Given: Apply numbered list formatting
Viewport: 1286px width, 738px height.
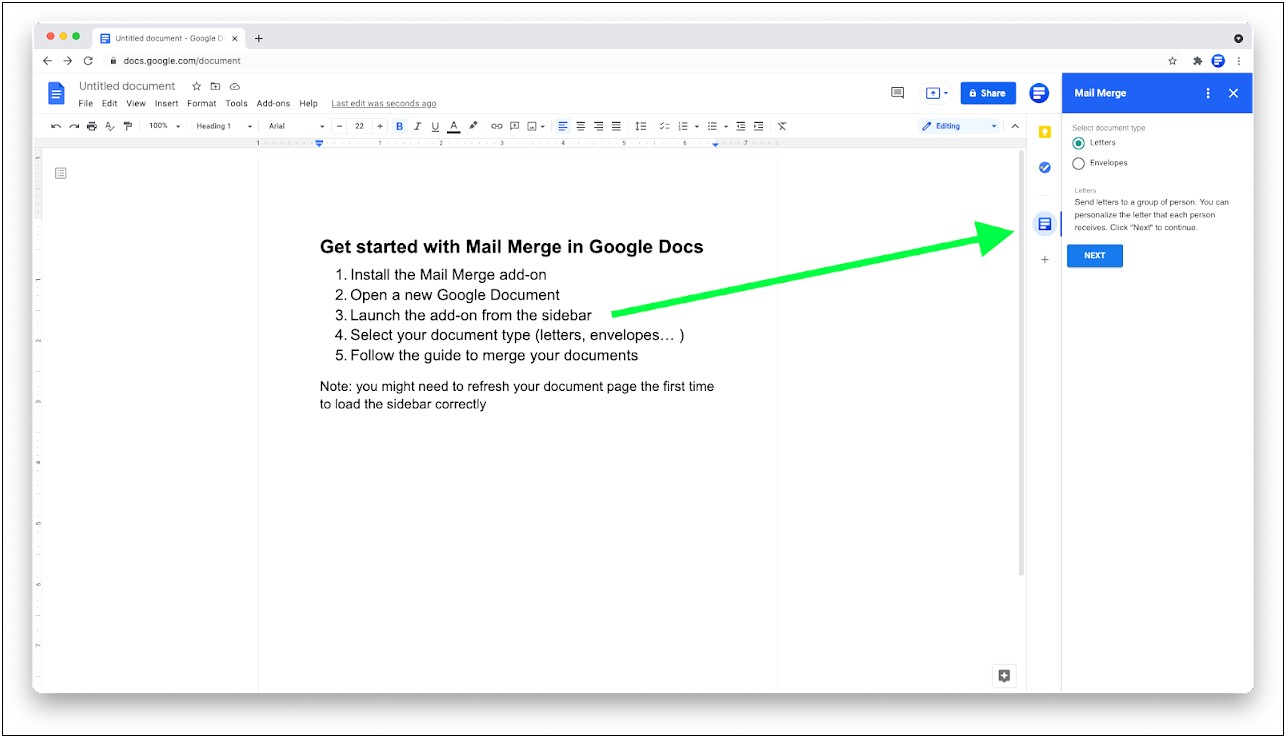Looking at the screenshot, I should point(684,126).
